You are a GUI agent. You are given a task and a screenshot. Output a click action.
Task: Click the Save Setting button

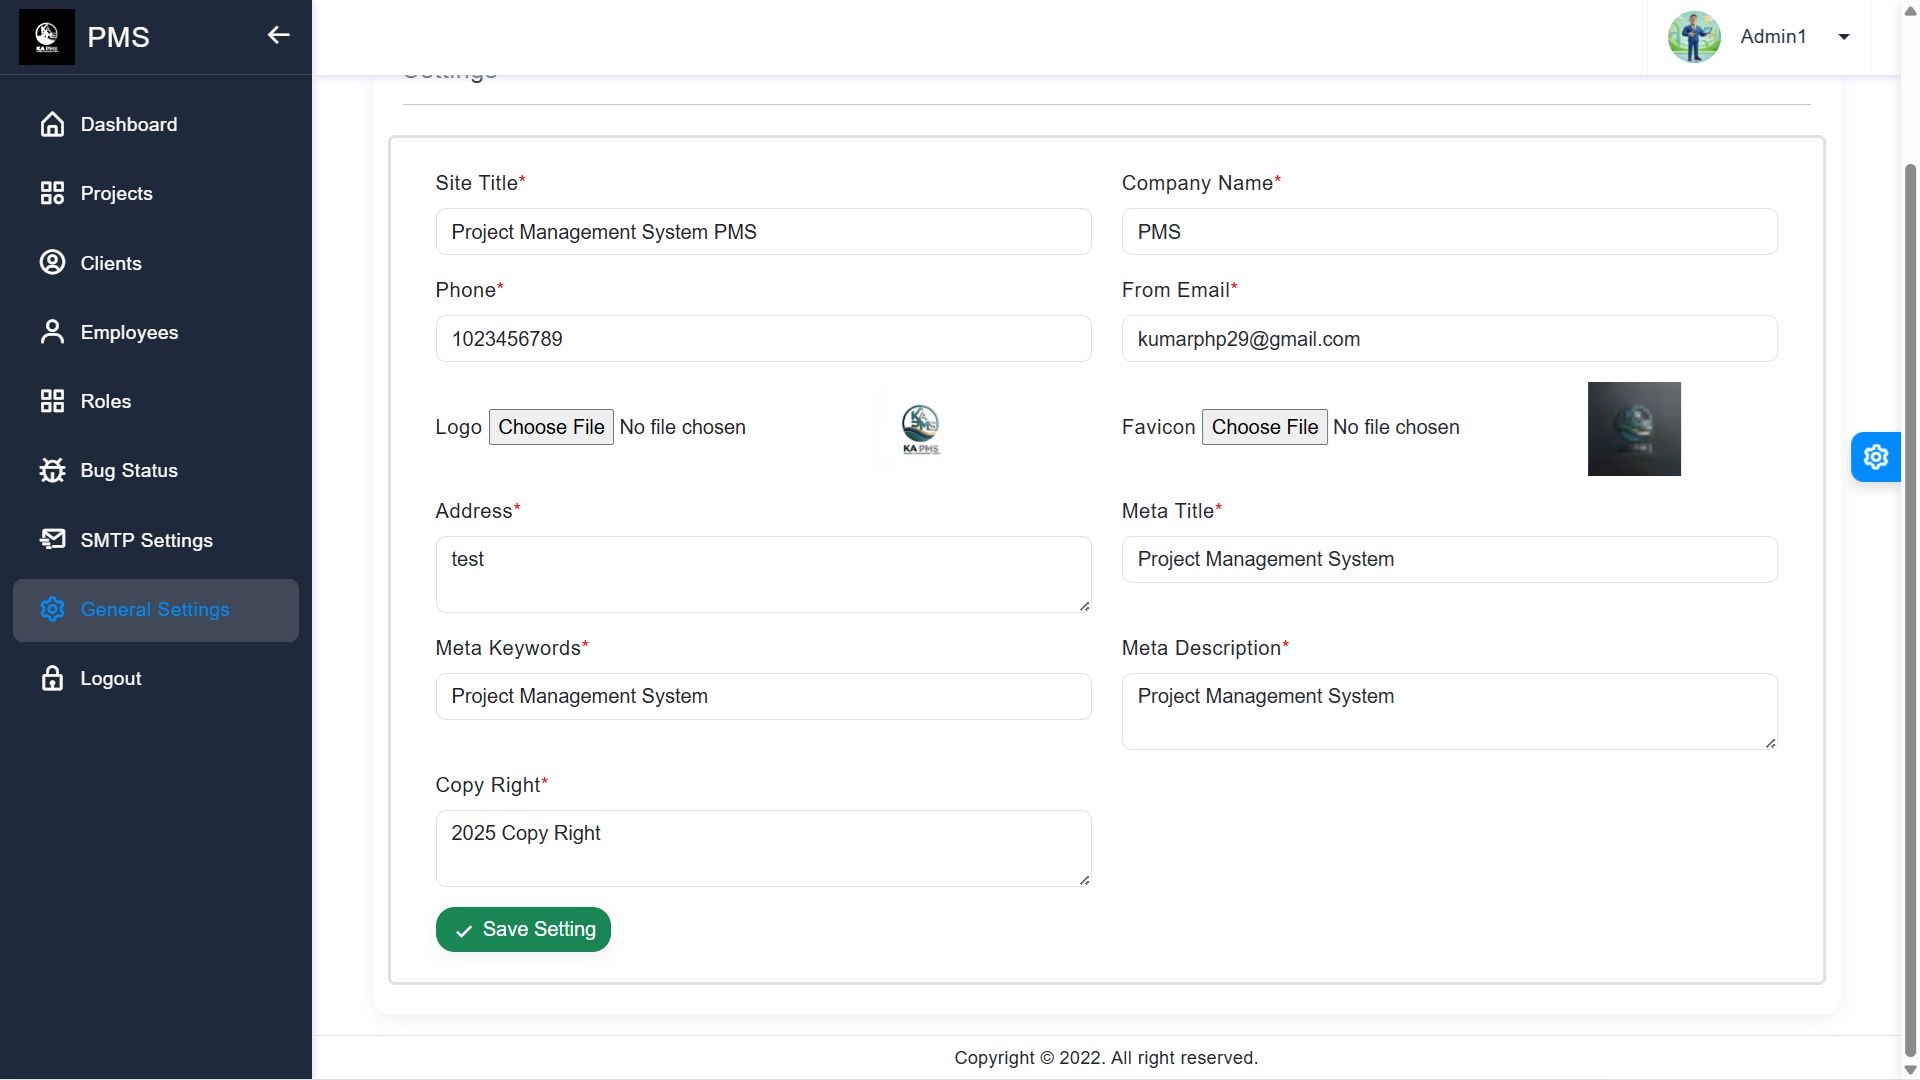(523, 929)
